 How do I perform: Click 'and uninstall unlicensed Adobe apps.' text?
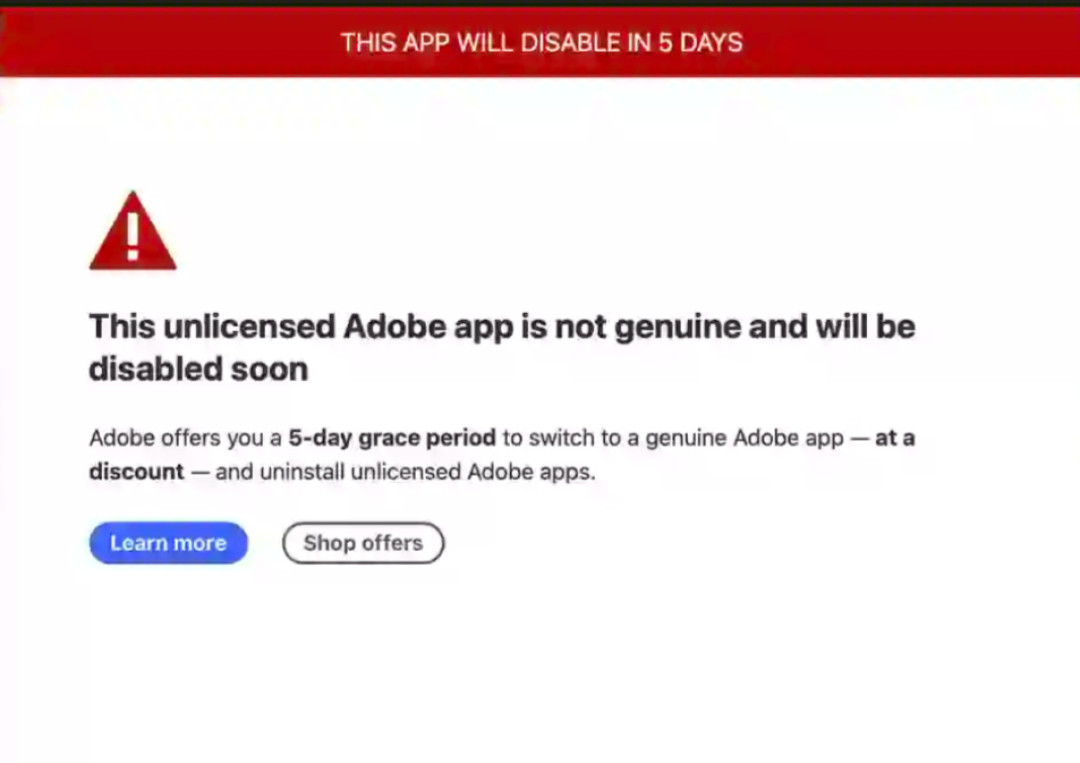(x=405, y=472)
